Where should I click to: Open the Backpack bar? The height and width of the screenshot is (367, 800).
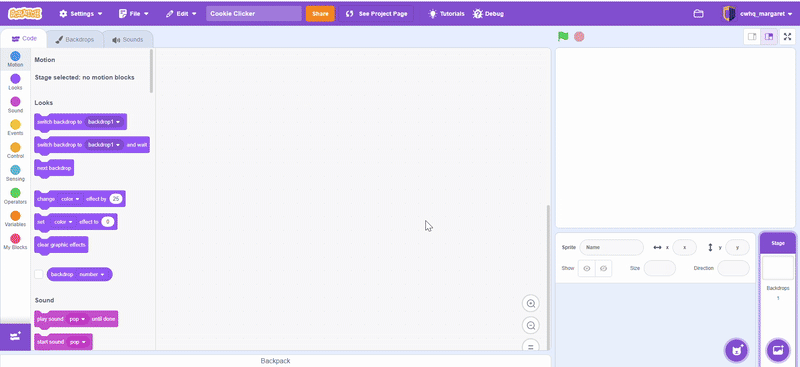click(x=275, y=361)
